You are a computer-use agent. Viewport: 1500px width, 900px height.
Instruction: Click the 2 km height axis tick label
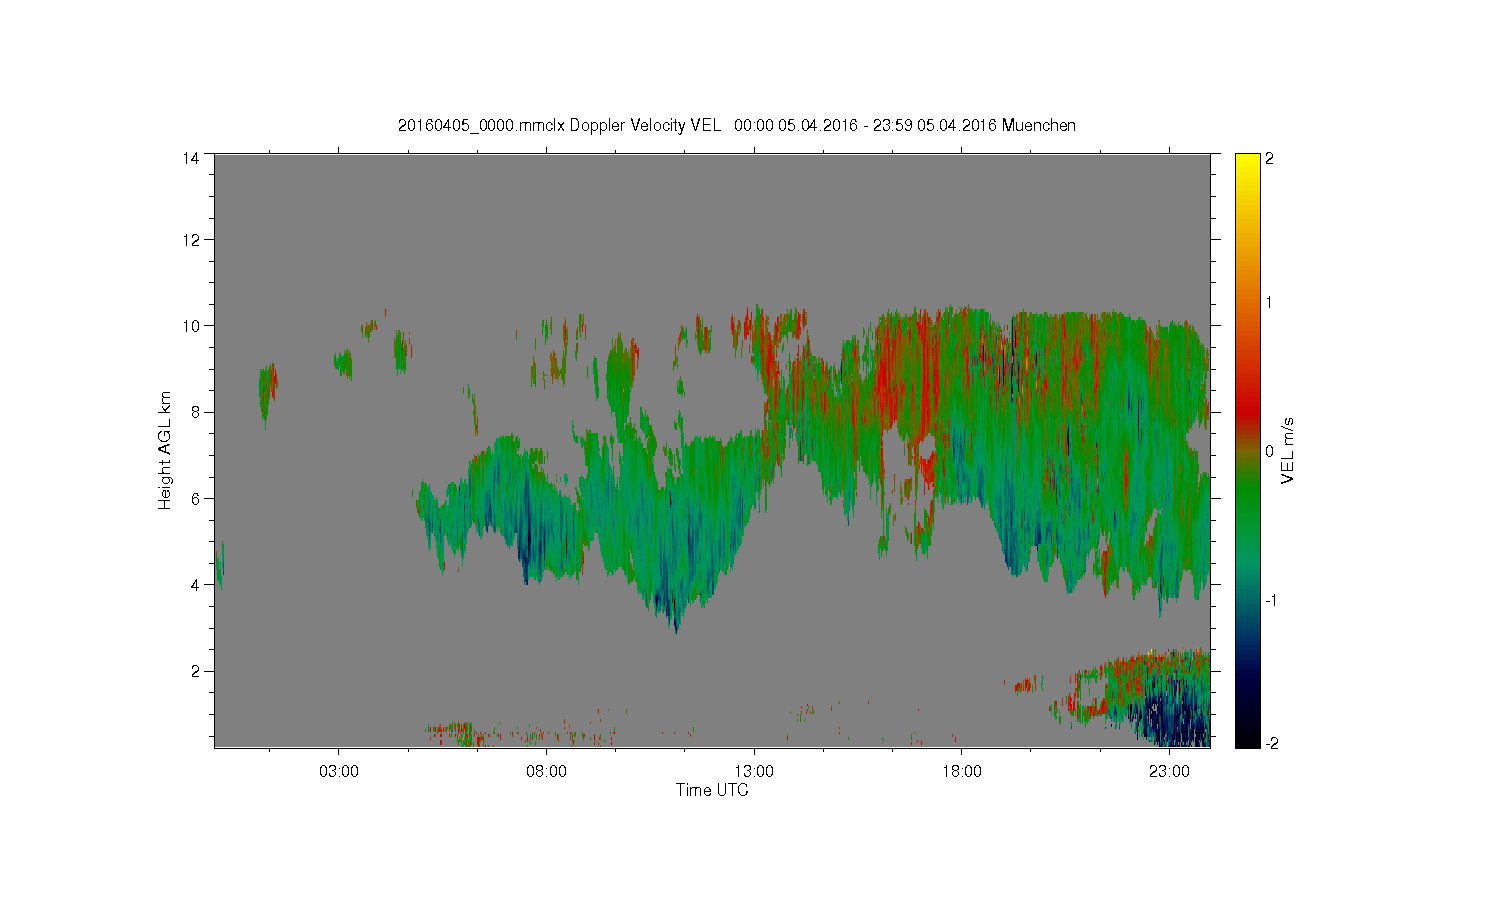pos(195,671)
